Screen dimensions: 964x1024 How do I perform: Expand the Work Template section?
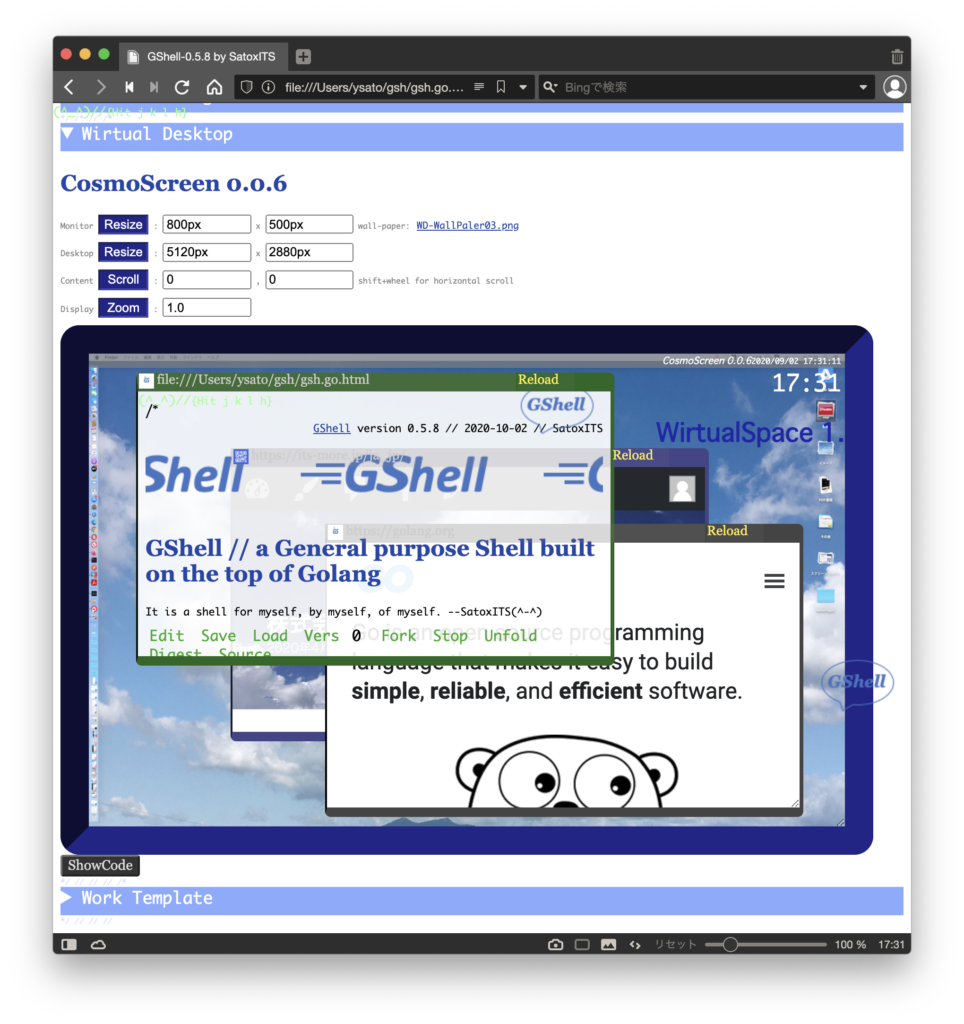click(x=67, y=898)
